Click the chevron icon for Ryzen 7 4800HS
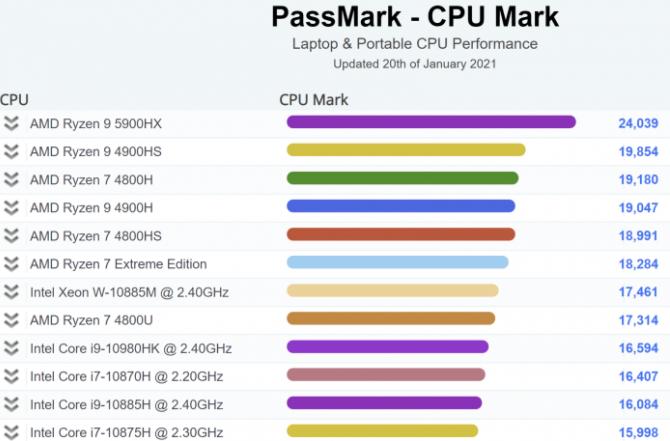The height and width of the screenshot is (441, 670). [x=12, y=235]
